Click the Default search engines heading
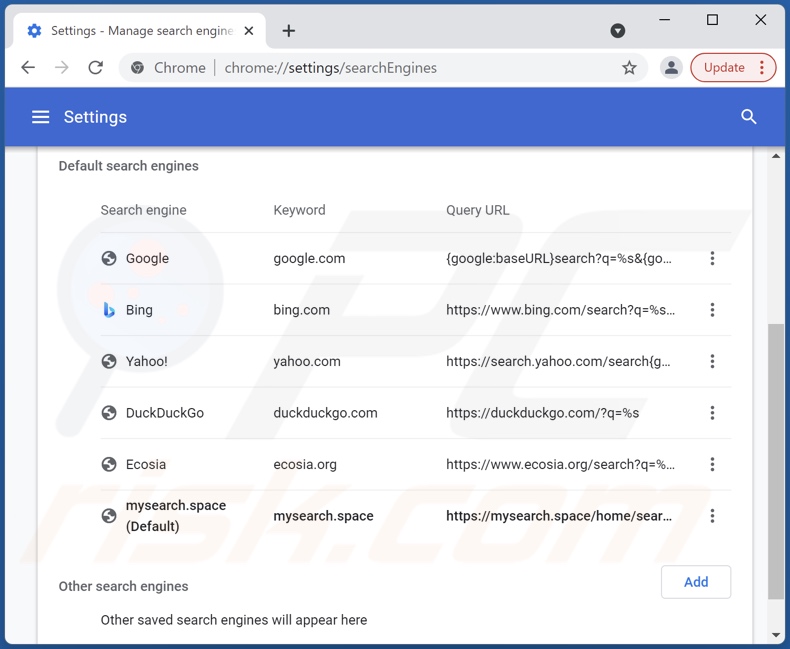Viewport: 790px width, 649px height. pyautogui.click(x=128, y=166)
